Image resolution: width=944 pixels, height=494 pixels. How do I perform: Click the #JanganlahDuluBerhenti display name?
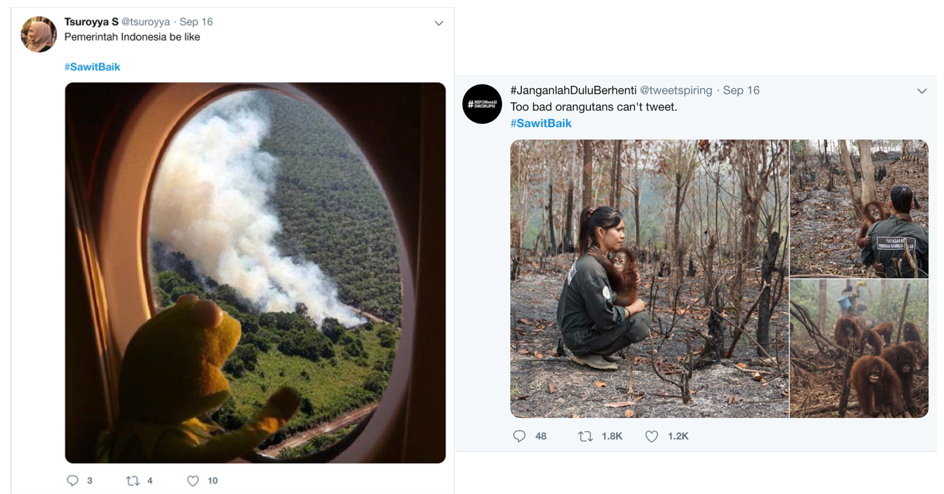[572, 90]
